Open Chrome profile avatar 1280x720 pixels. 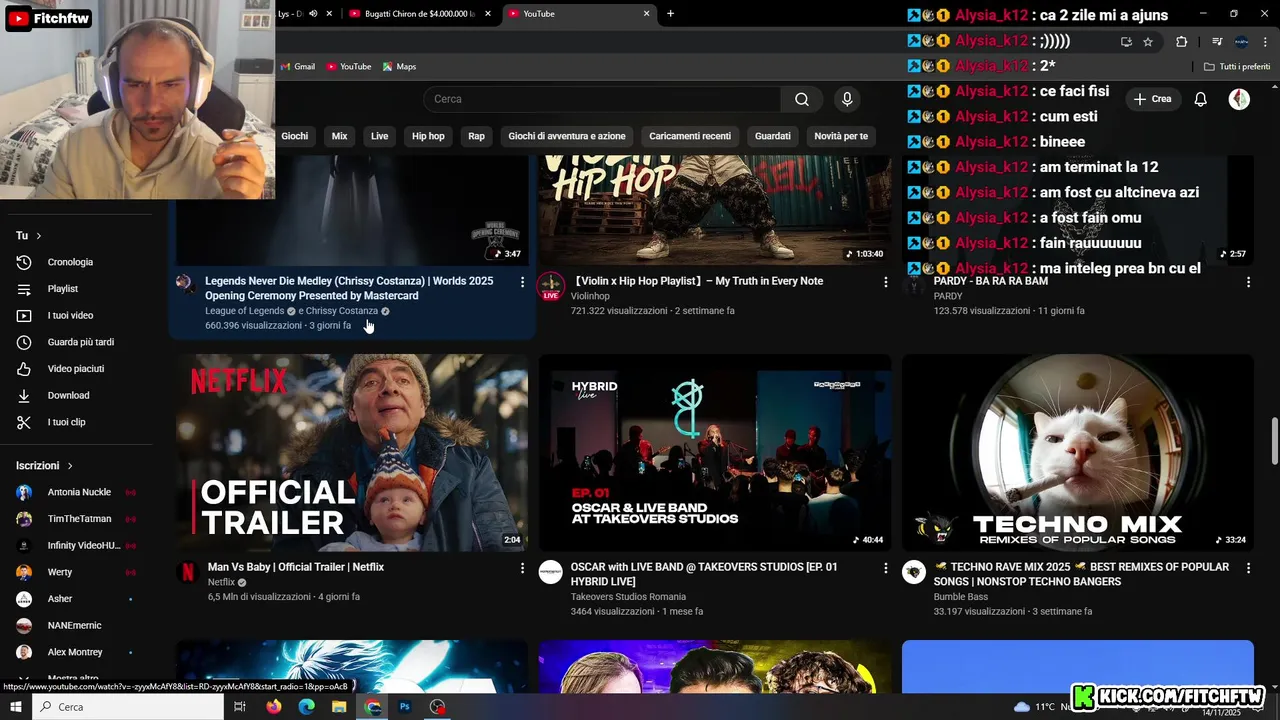pos(1241,42)
